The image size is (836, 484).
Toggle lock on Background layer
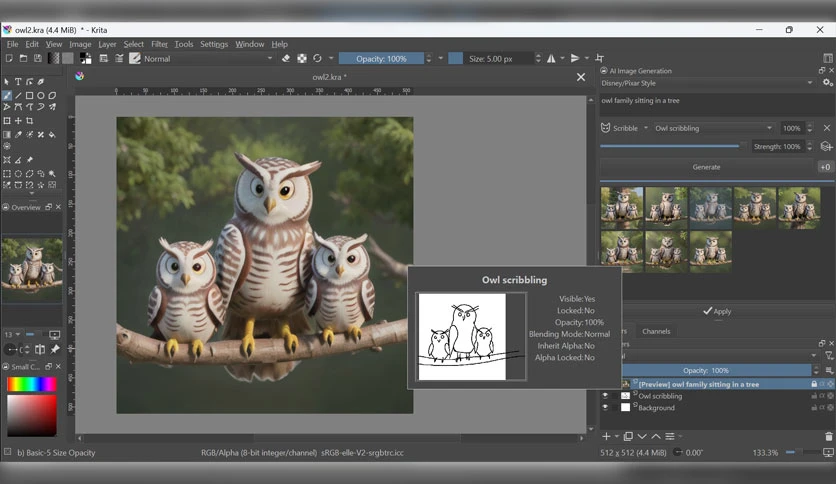pyautogui.click(x=814, y=408)
